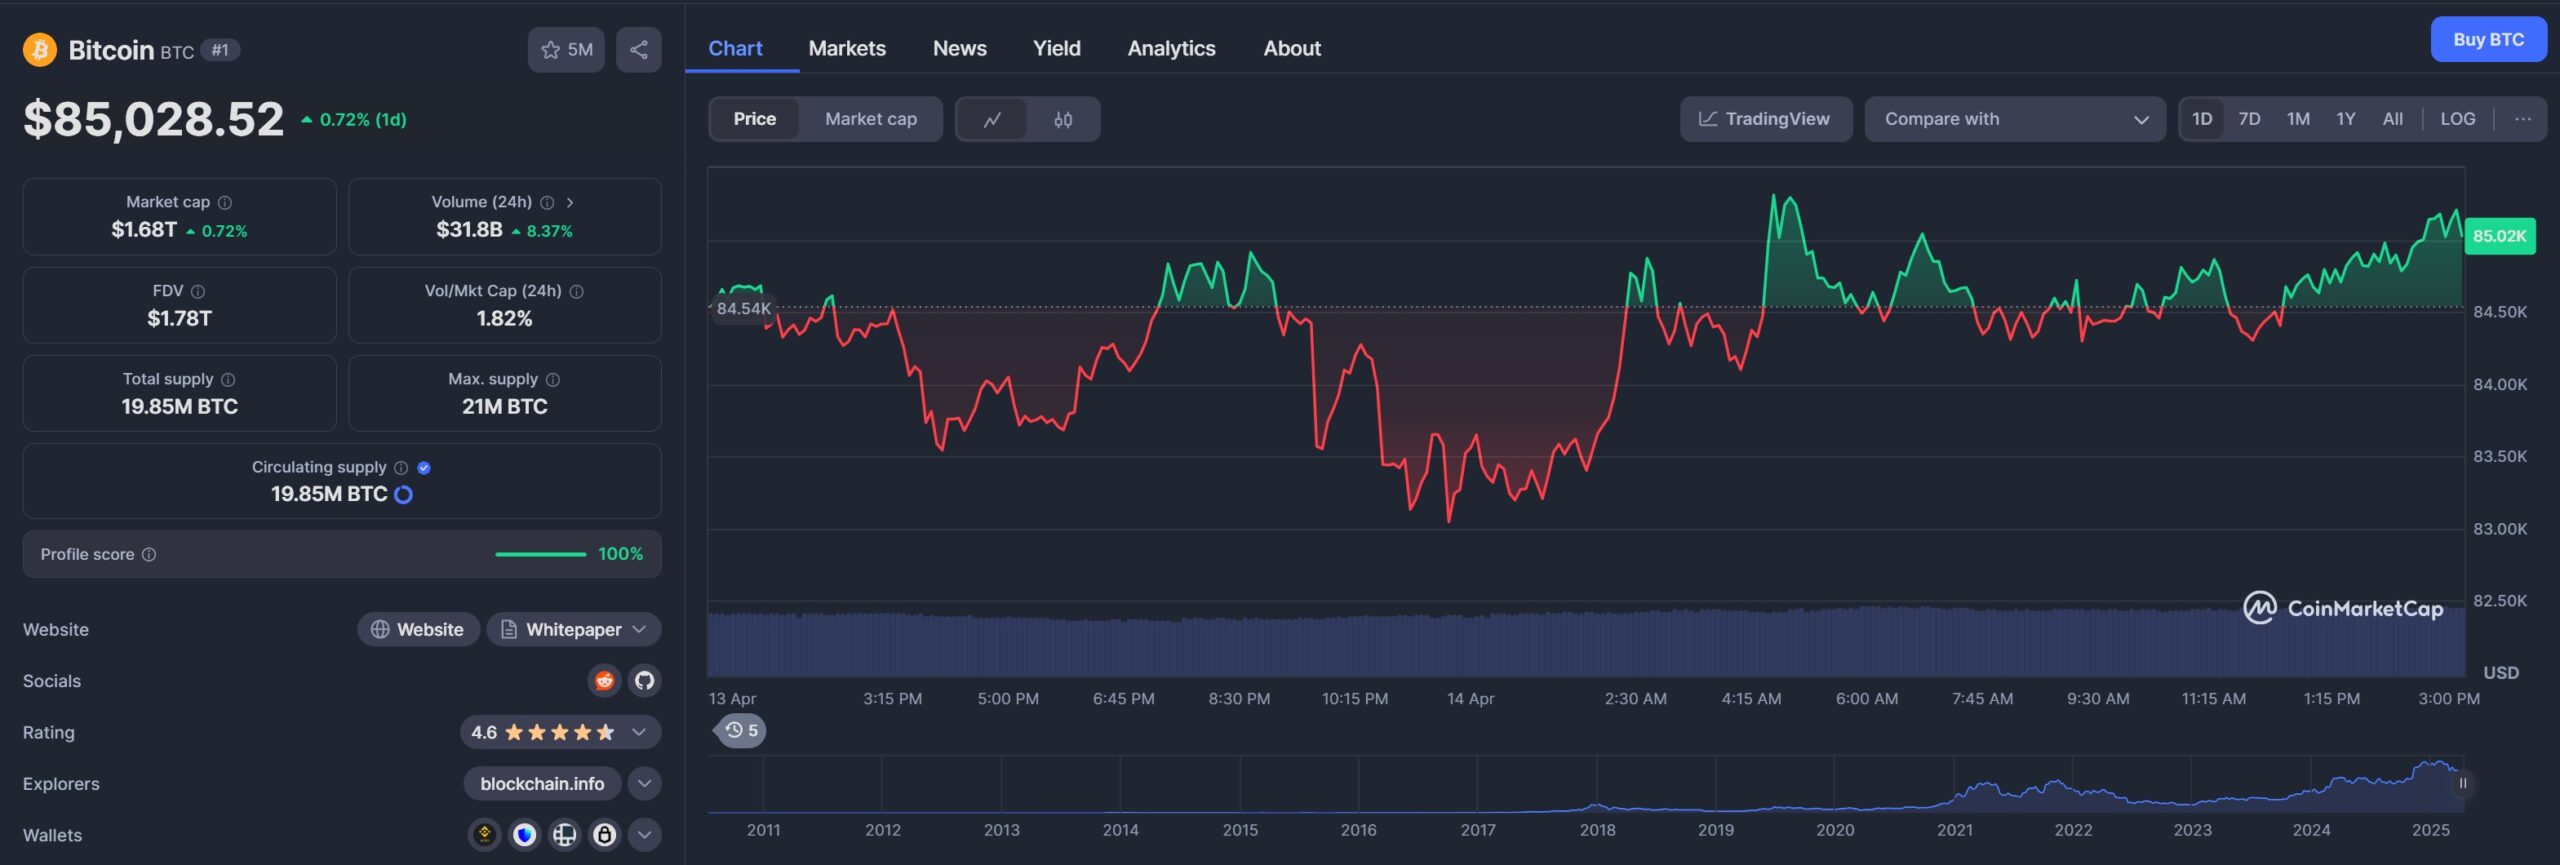Open the Yield tab
The height and width of the screenshot is (865, 2560).
point(1057,48)
